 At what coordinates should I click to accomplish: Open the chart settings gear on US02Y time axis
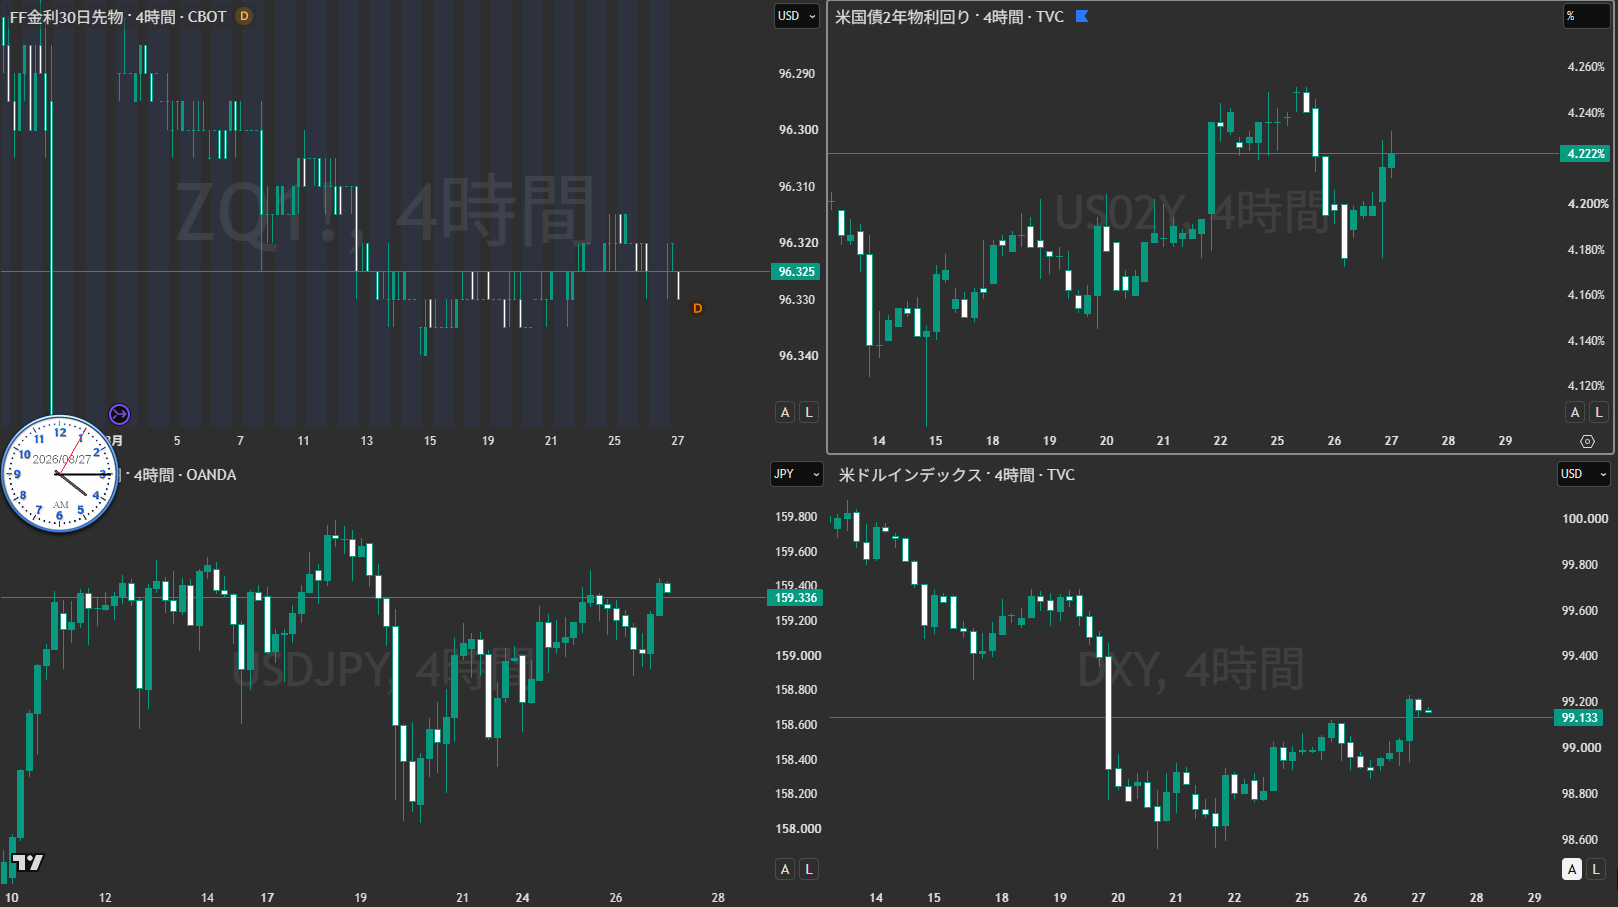[1587, 441]
